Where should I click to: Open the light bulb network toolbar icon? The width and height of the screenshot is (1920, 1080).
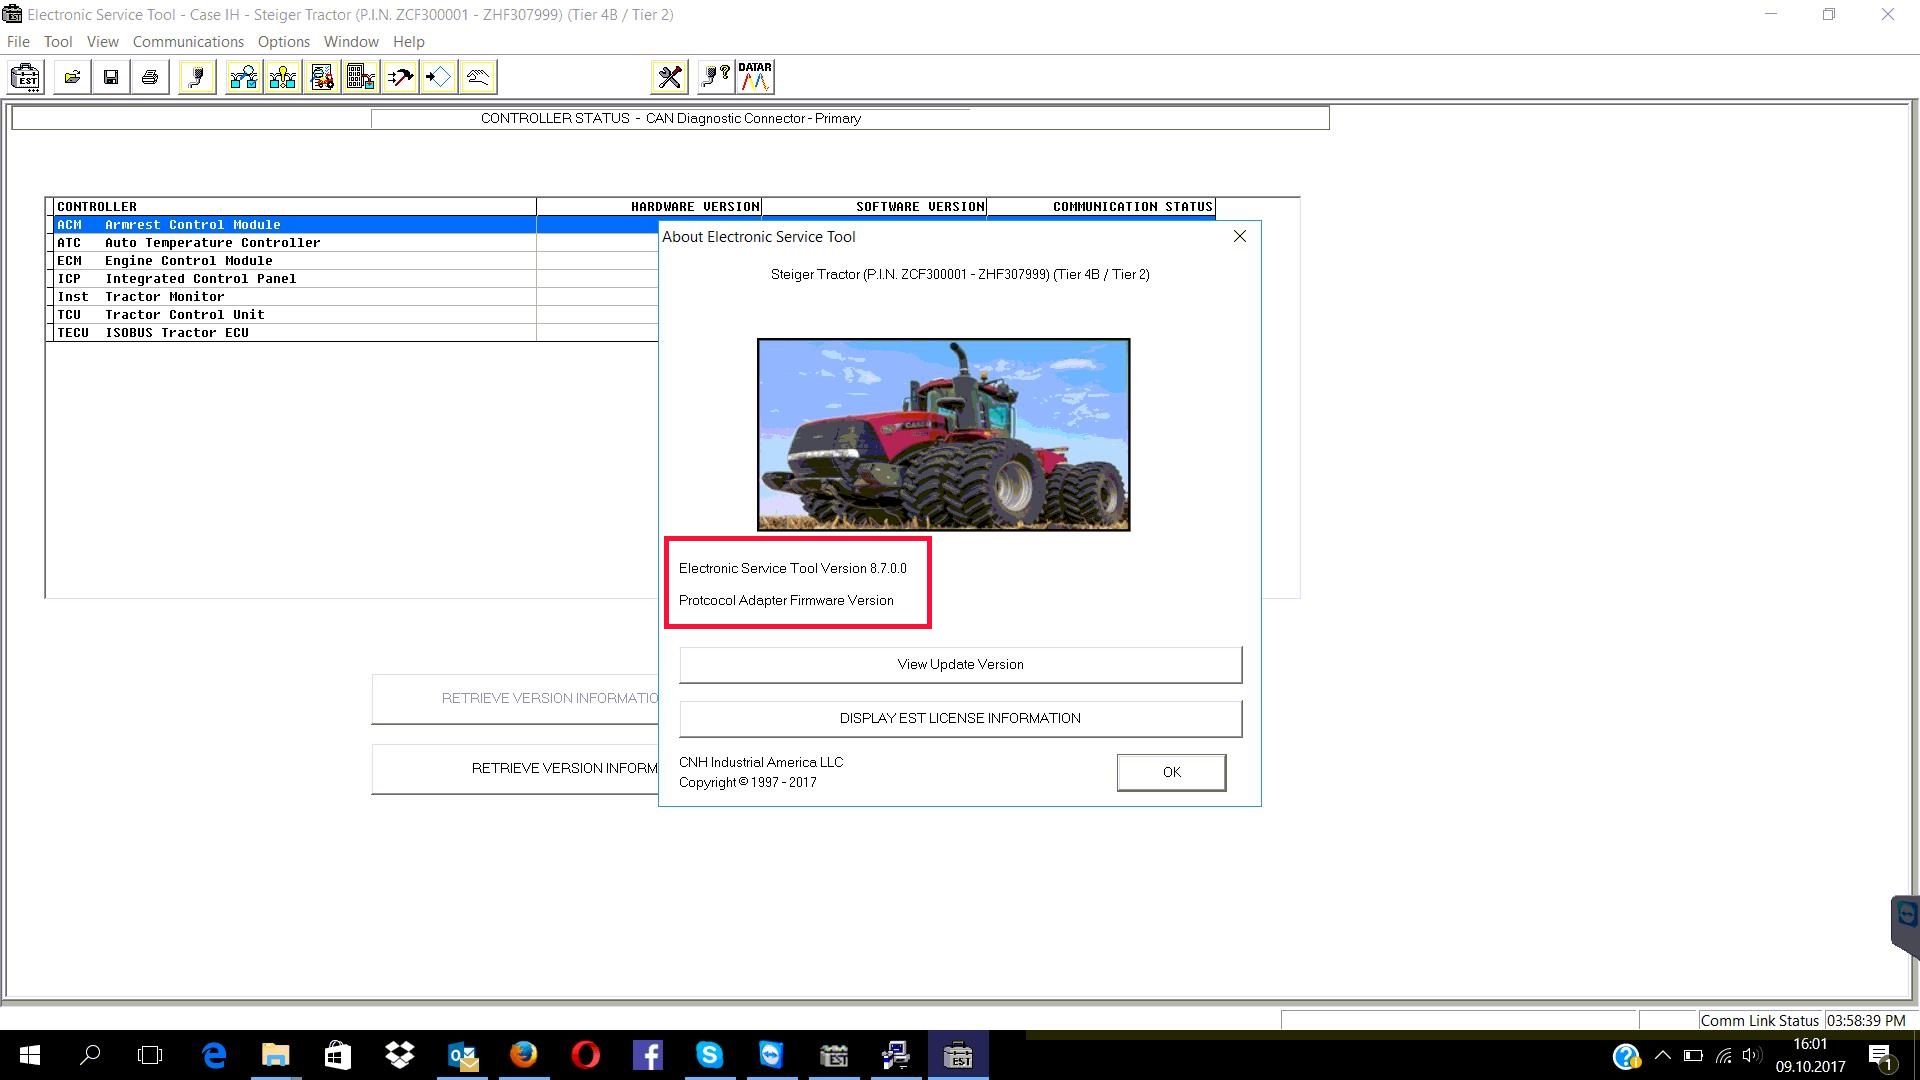tap(283, 77)
